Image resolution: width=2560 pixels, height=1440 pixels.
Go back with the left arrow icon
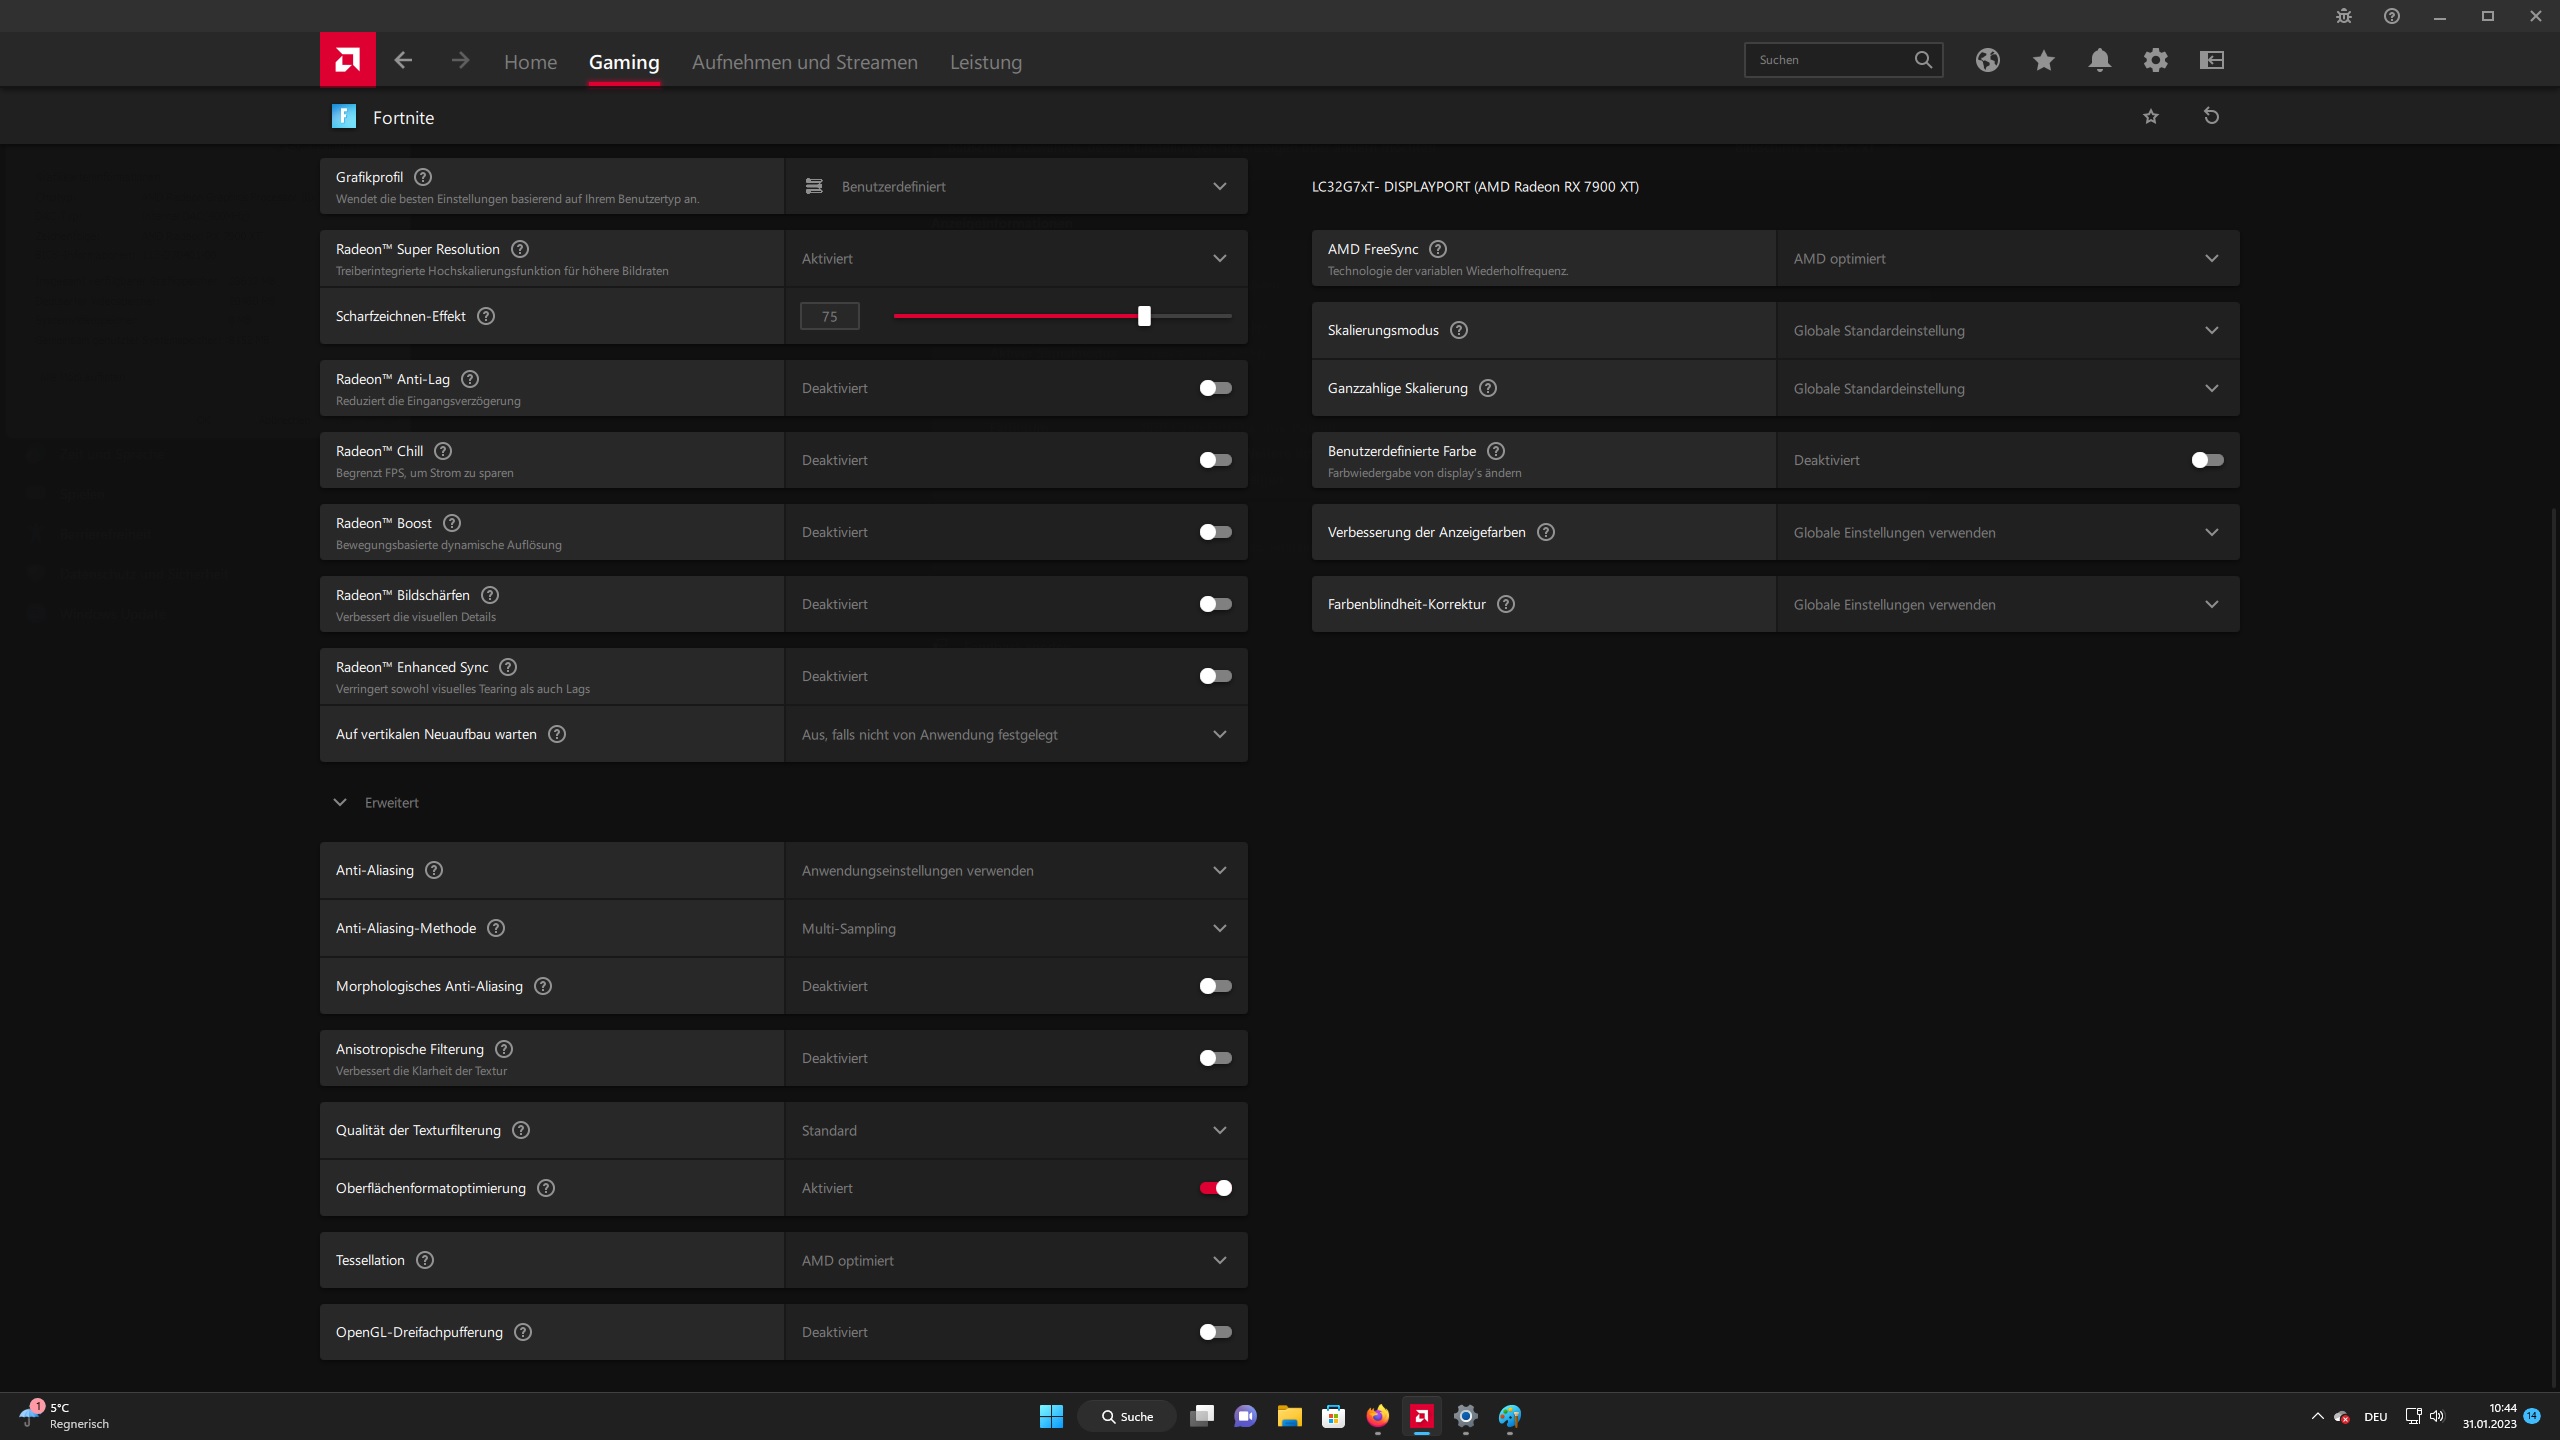403,60
